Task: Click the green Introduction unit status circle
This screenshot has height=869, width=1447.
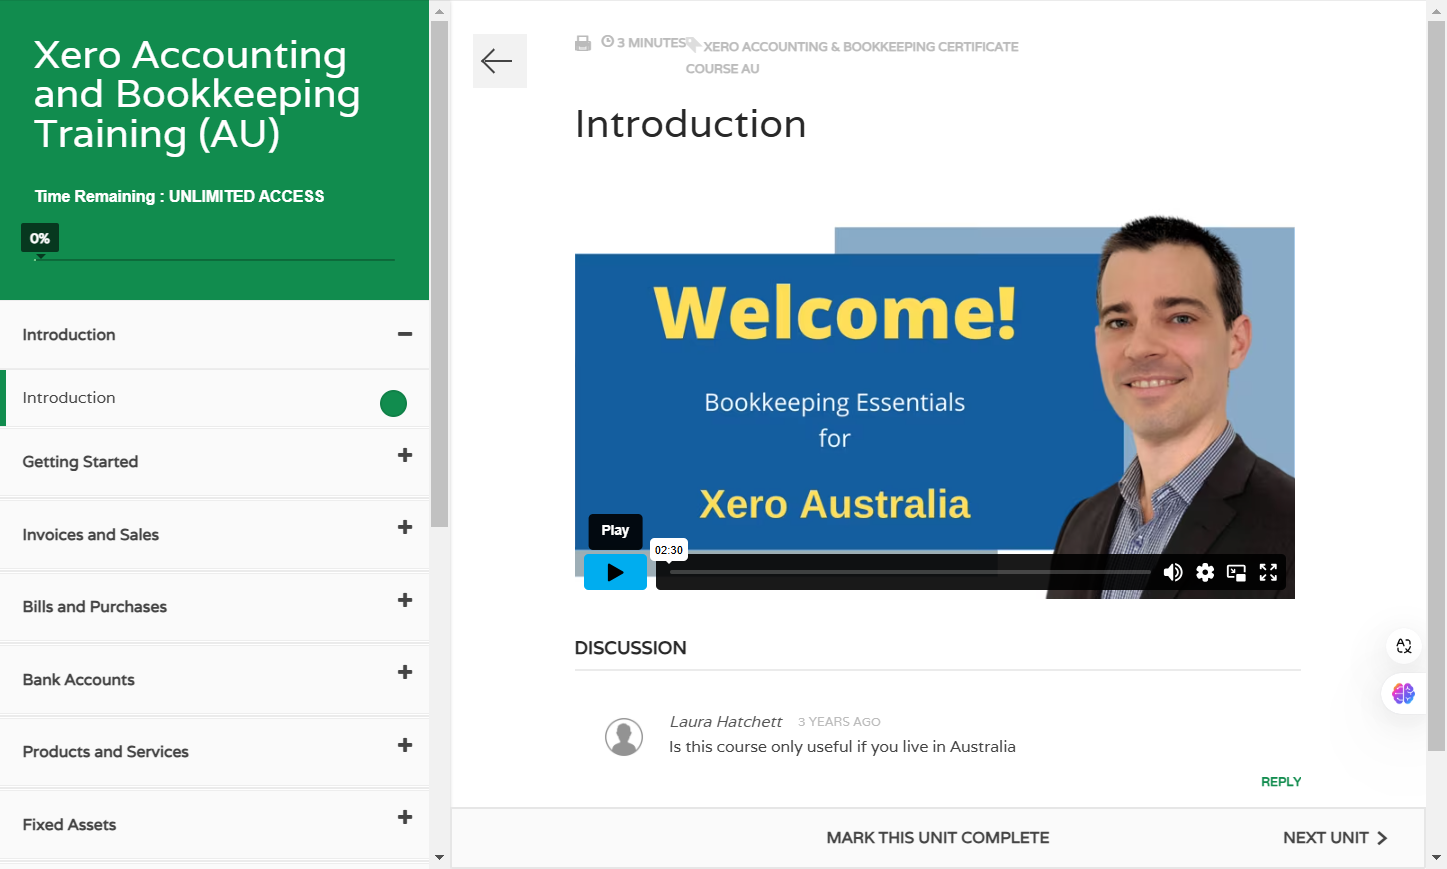Action: tap(393, 403)
